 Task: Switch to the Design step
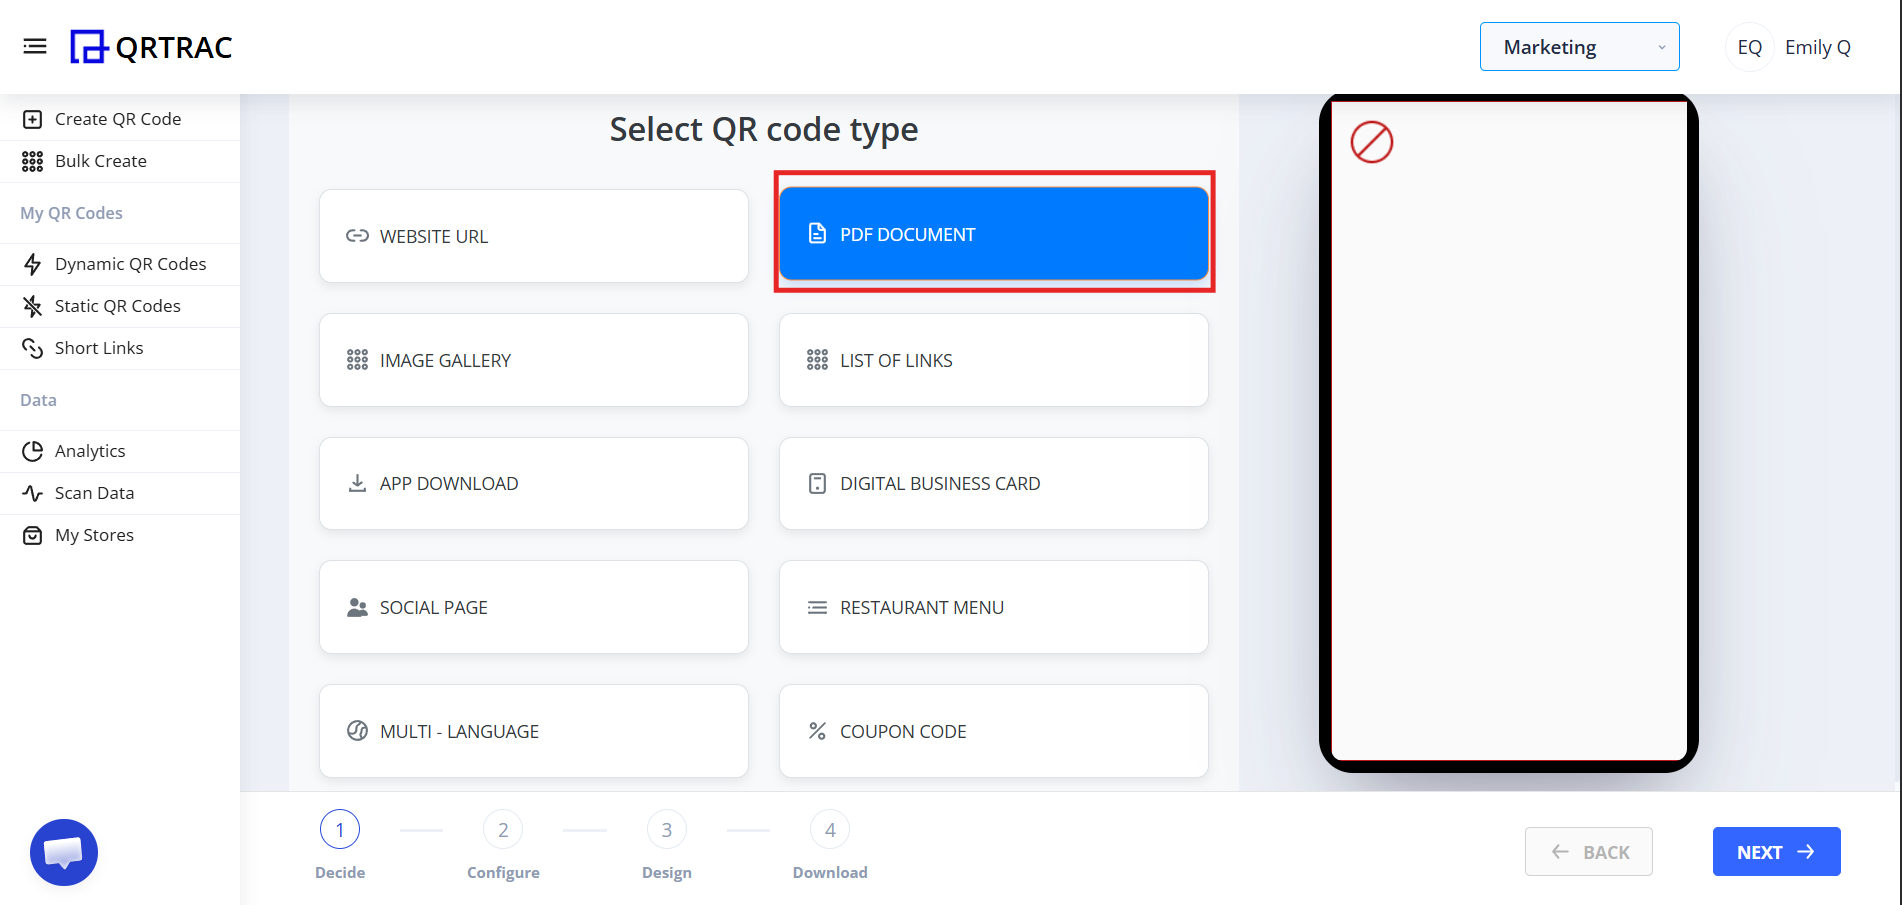click(666, 829)
